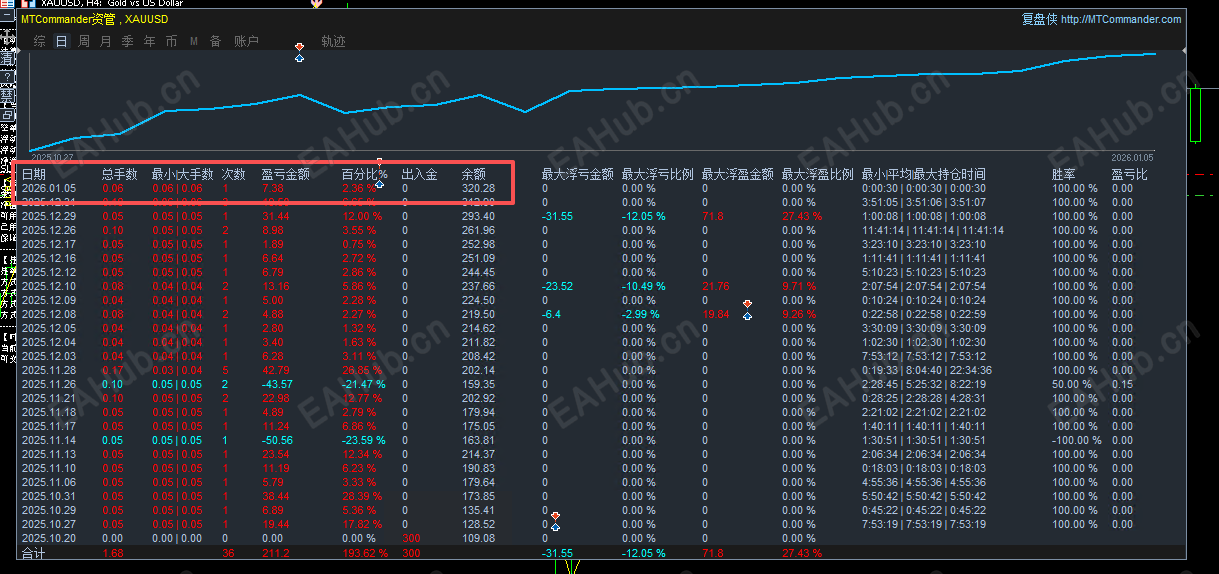Viewport: 1219px width, 574px height.
Task: Open the 季 quarterly tab
Action: tap(128, 41)
